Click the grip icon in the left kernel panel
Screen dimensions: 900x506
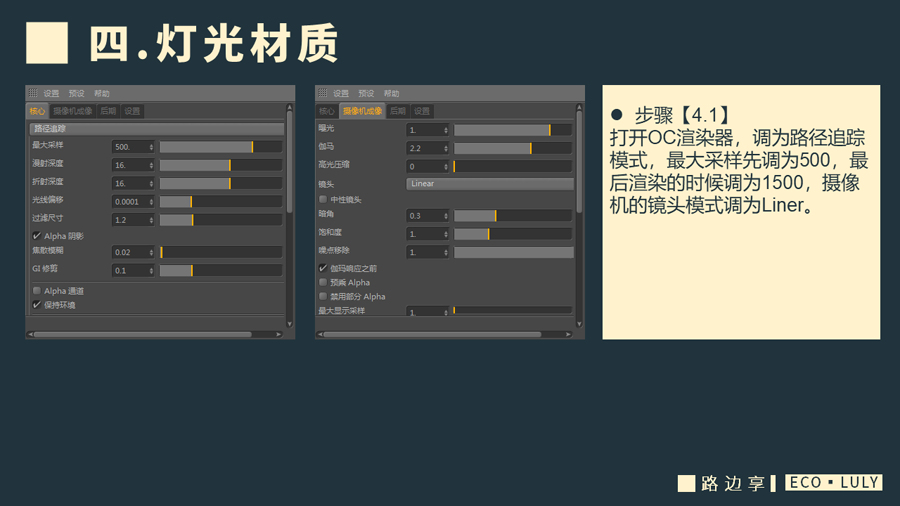33,93
